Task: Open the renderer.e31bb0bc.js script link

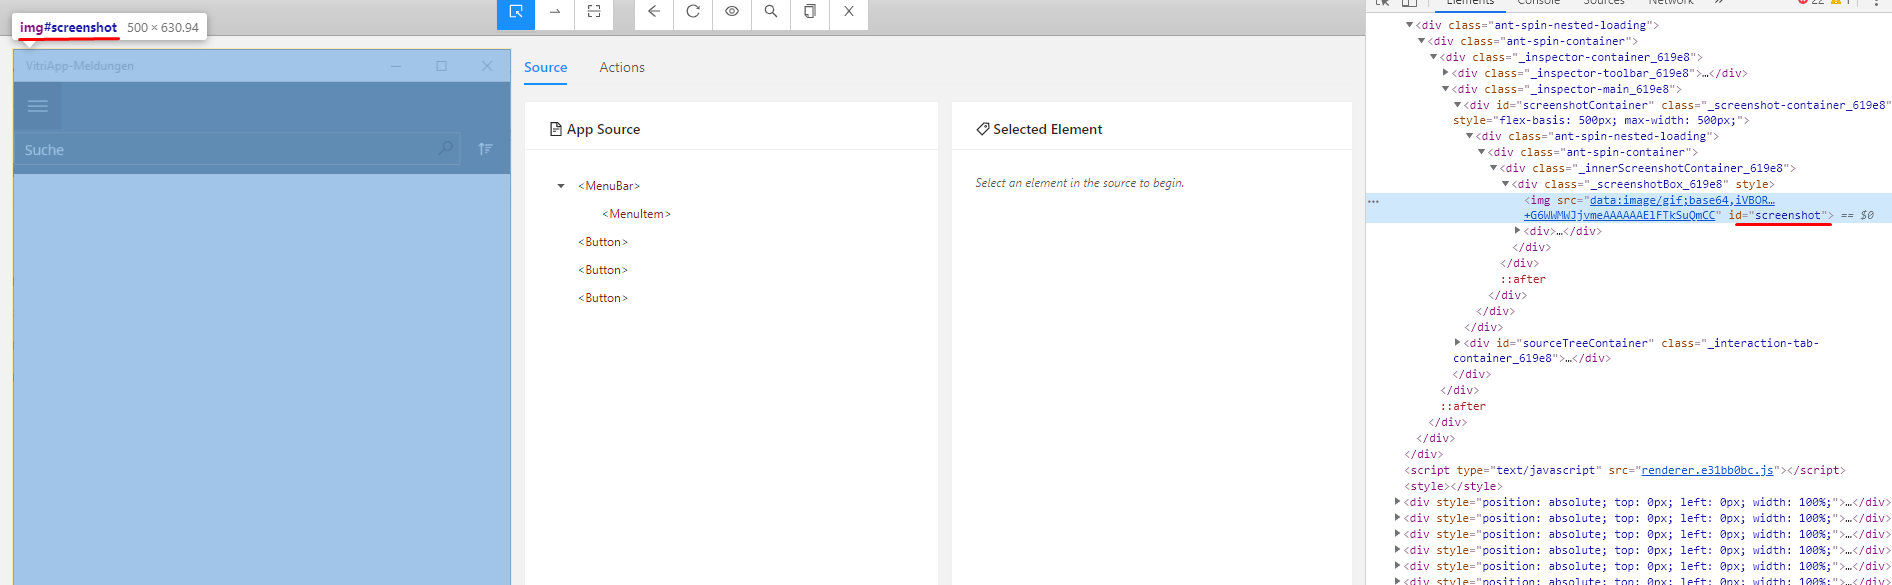Action: coord(1707,470)
